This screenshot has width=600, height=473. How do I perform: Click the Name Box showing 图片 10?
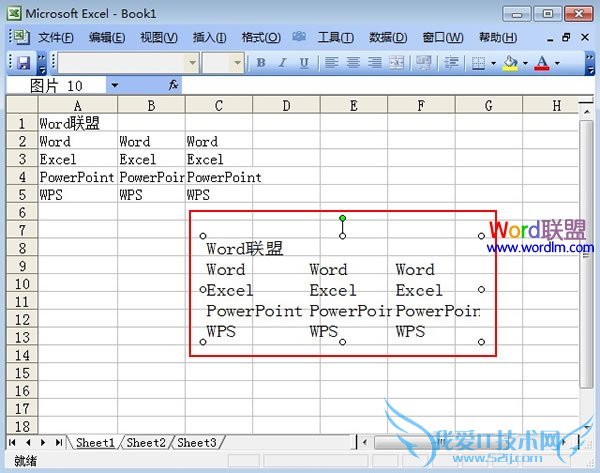click(x=56, y=86)
